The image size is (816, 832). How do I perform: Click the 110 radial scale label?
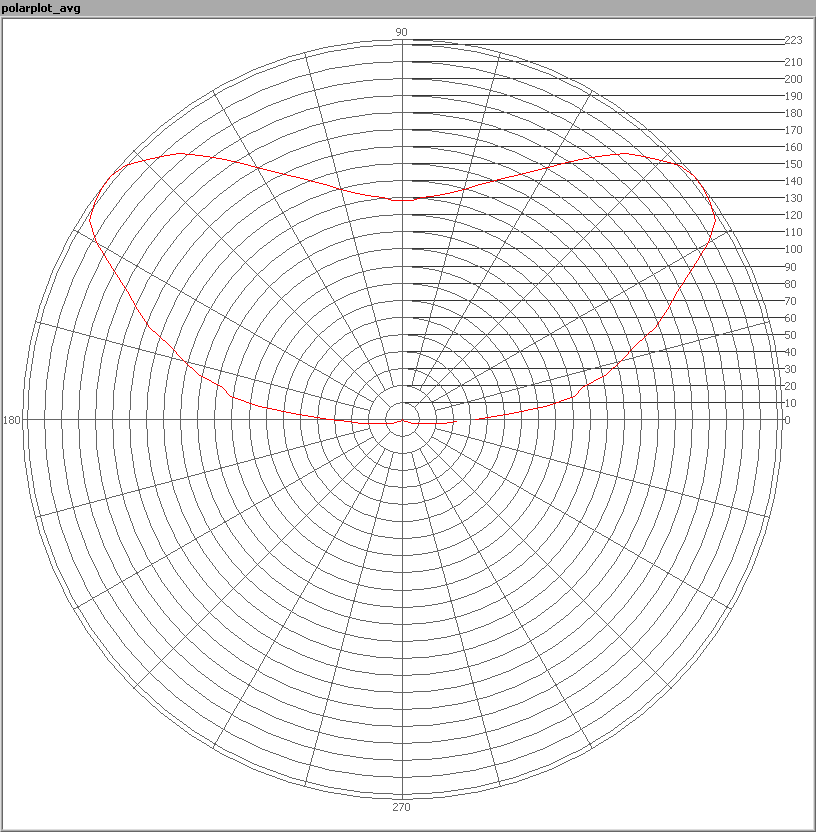[x=793, y=232]
